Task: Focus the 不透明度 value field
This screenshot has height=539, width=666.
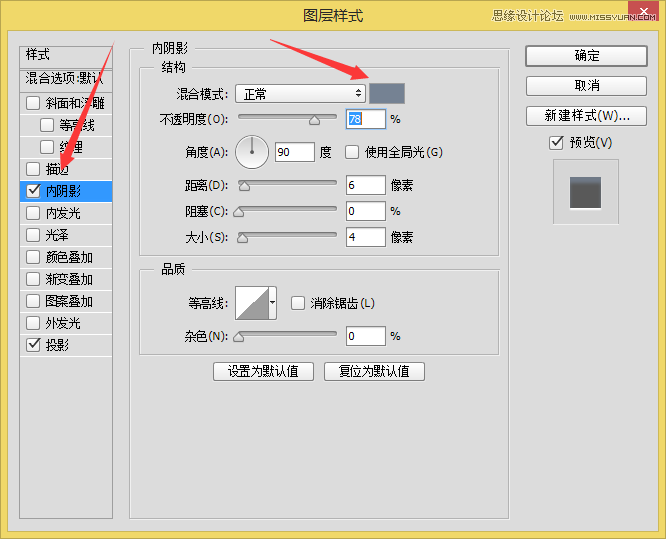Action: coord(366,119)
